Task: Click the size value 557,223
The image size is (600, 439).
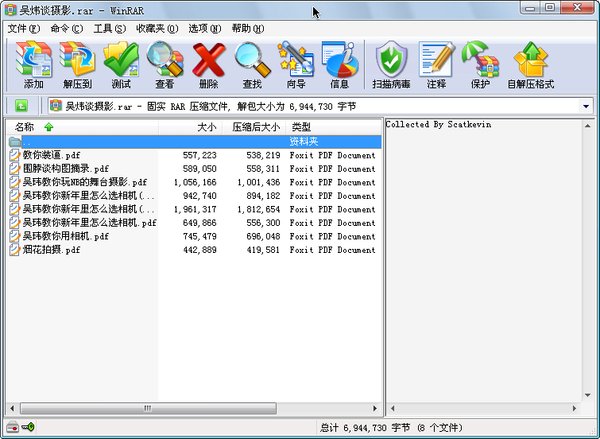Action: 200,155
